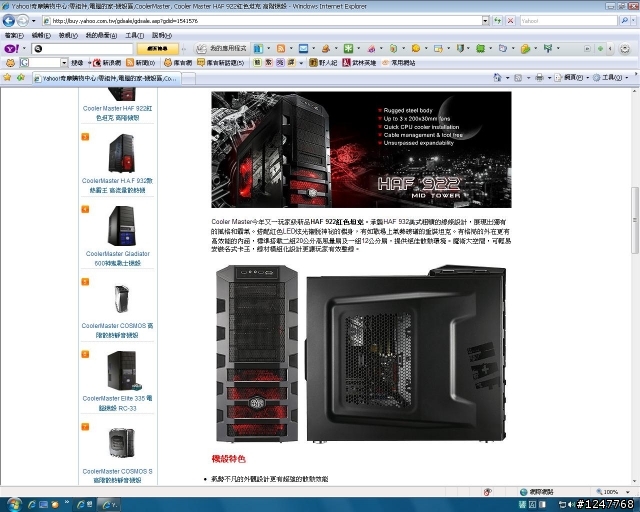This screenshot has height=512, width=640.
Task: Click the bear face icon on second toolbar
Action: 10,63
